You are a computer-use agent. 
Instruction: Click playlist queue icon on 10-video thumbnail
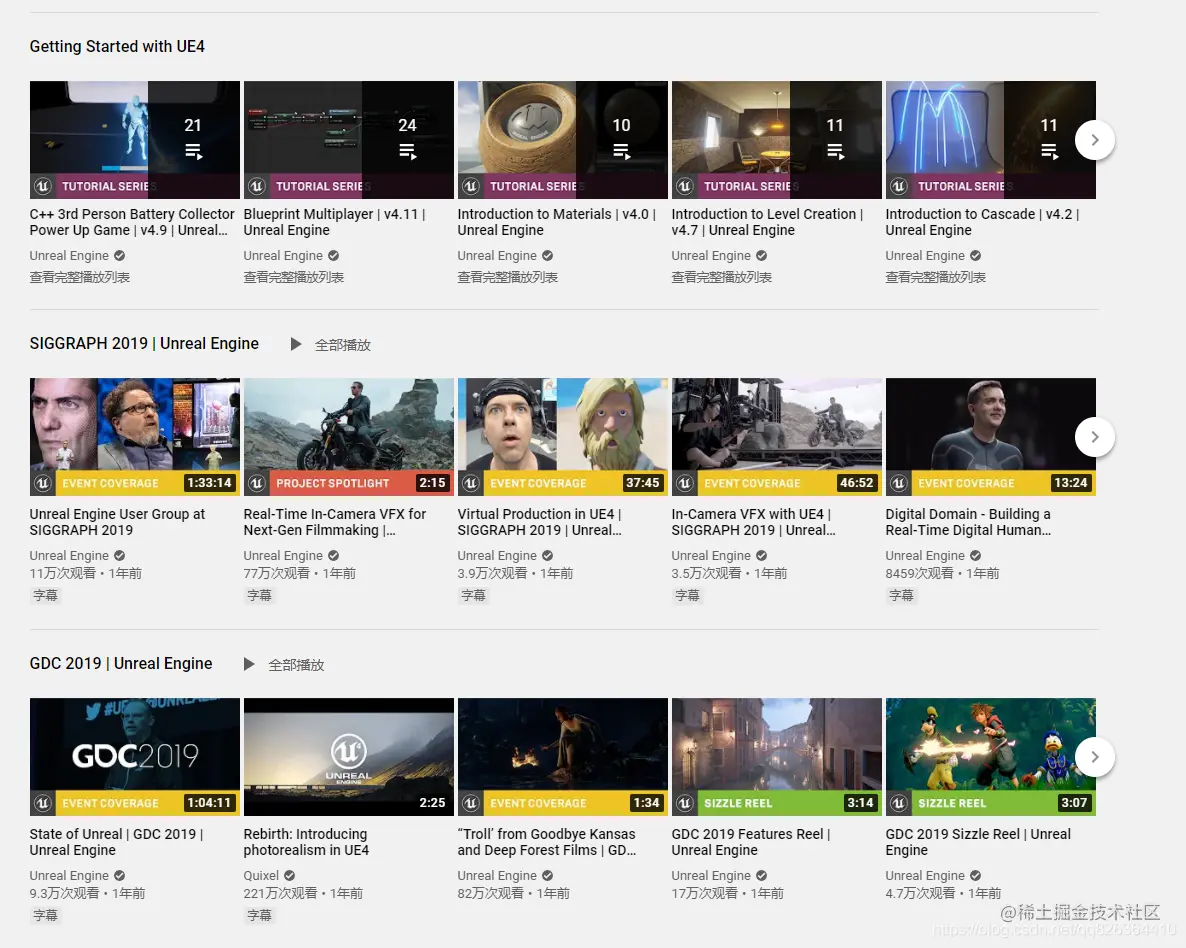click(622, 151)
